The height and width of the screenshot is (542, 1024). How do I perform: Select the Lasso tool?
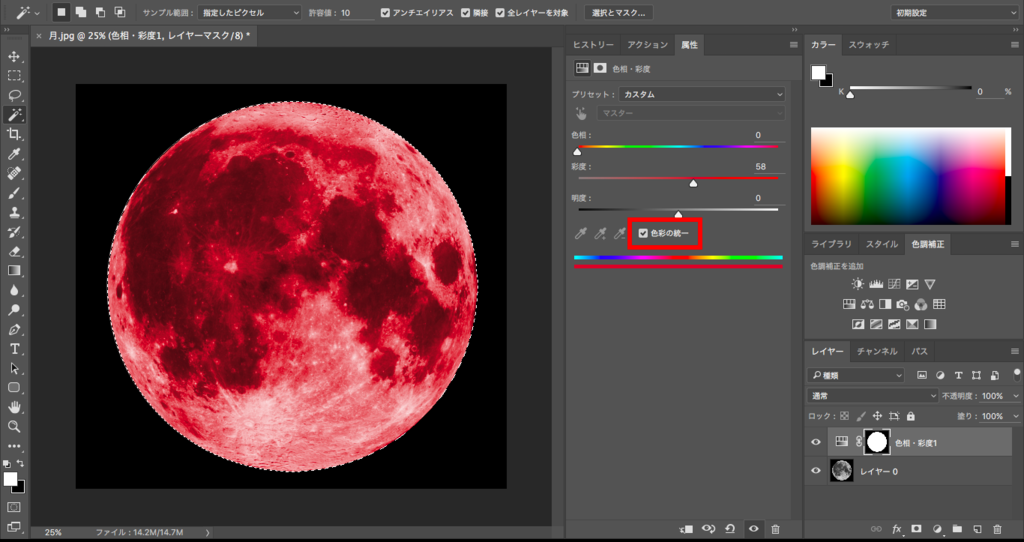pyautogui.click(x=15, y=95)
